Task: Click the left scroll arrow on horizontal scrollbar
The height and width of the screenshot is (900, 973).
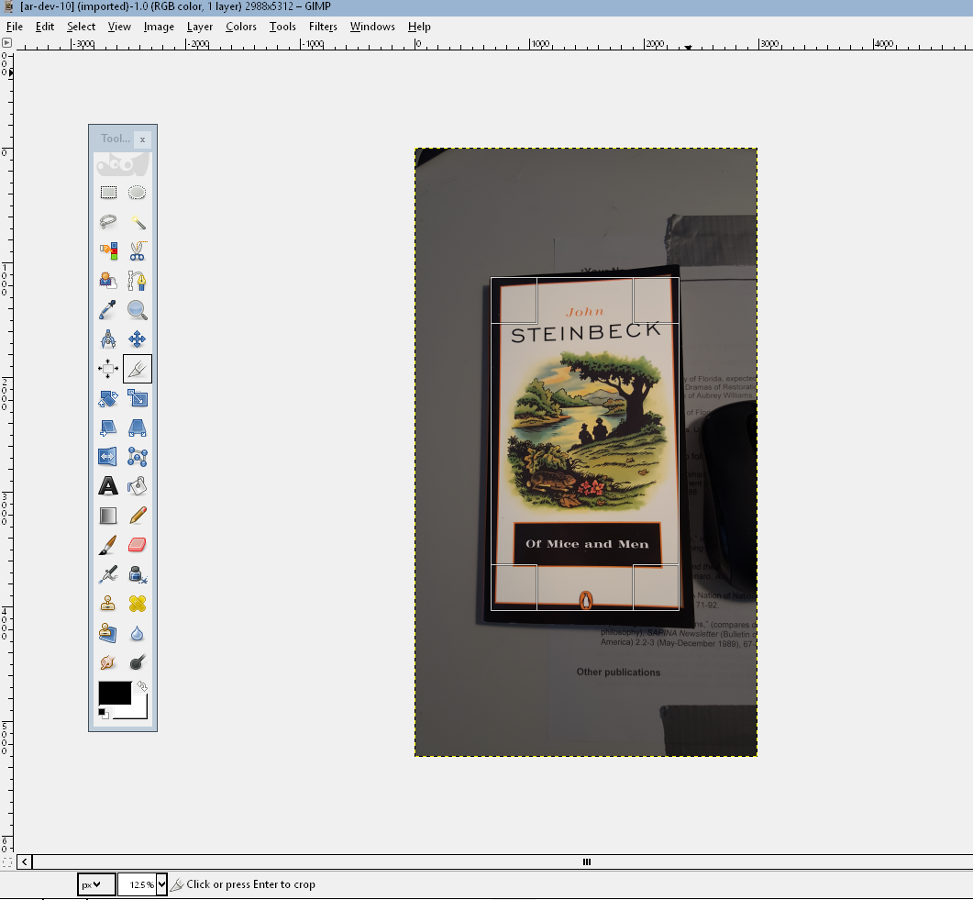Action: point(23,861)
